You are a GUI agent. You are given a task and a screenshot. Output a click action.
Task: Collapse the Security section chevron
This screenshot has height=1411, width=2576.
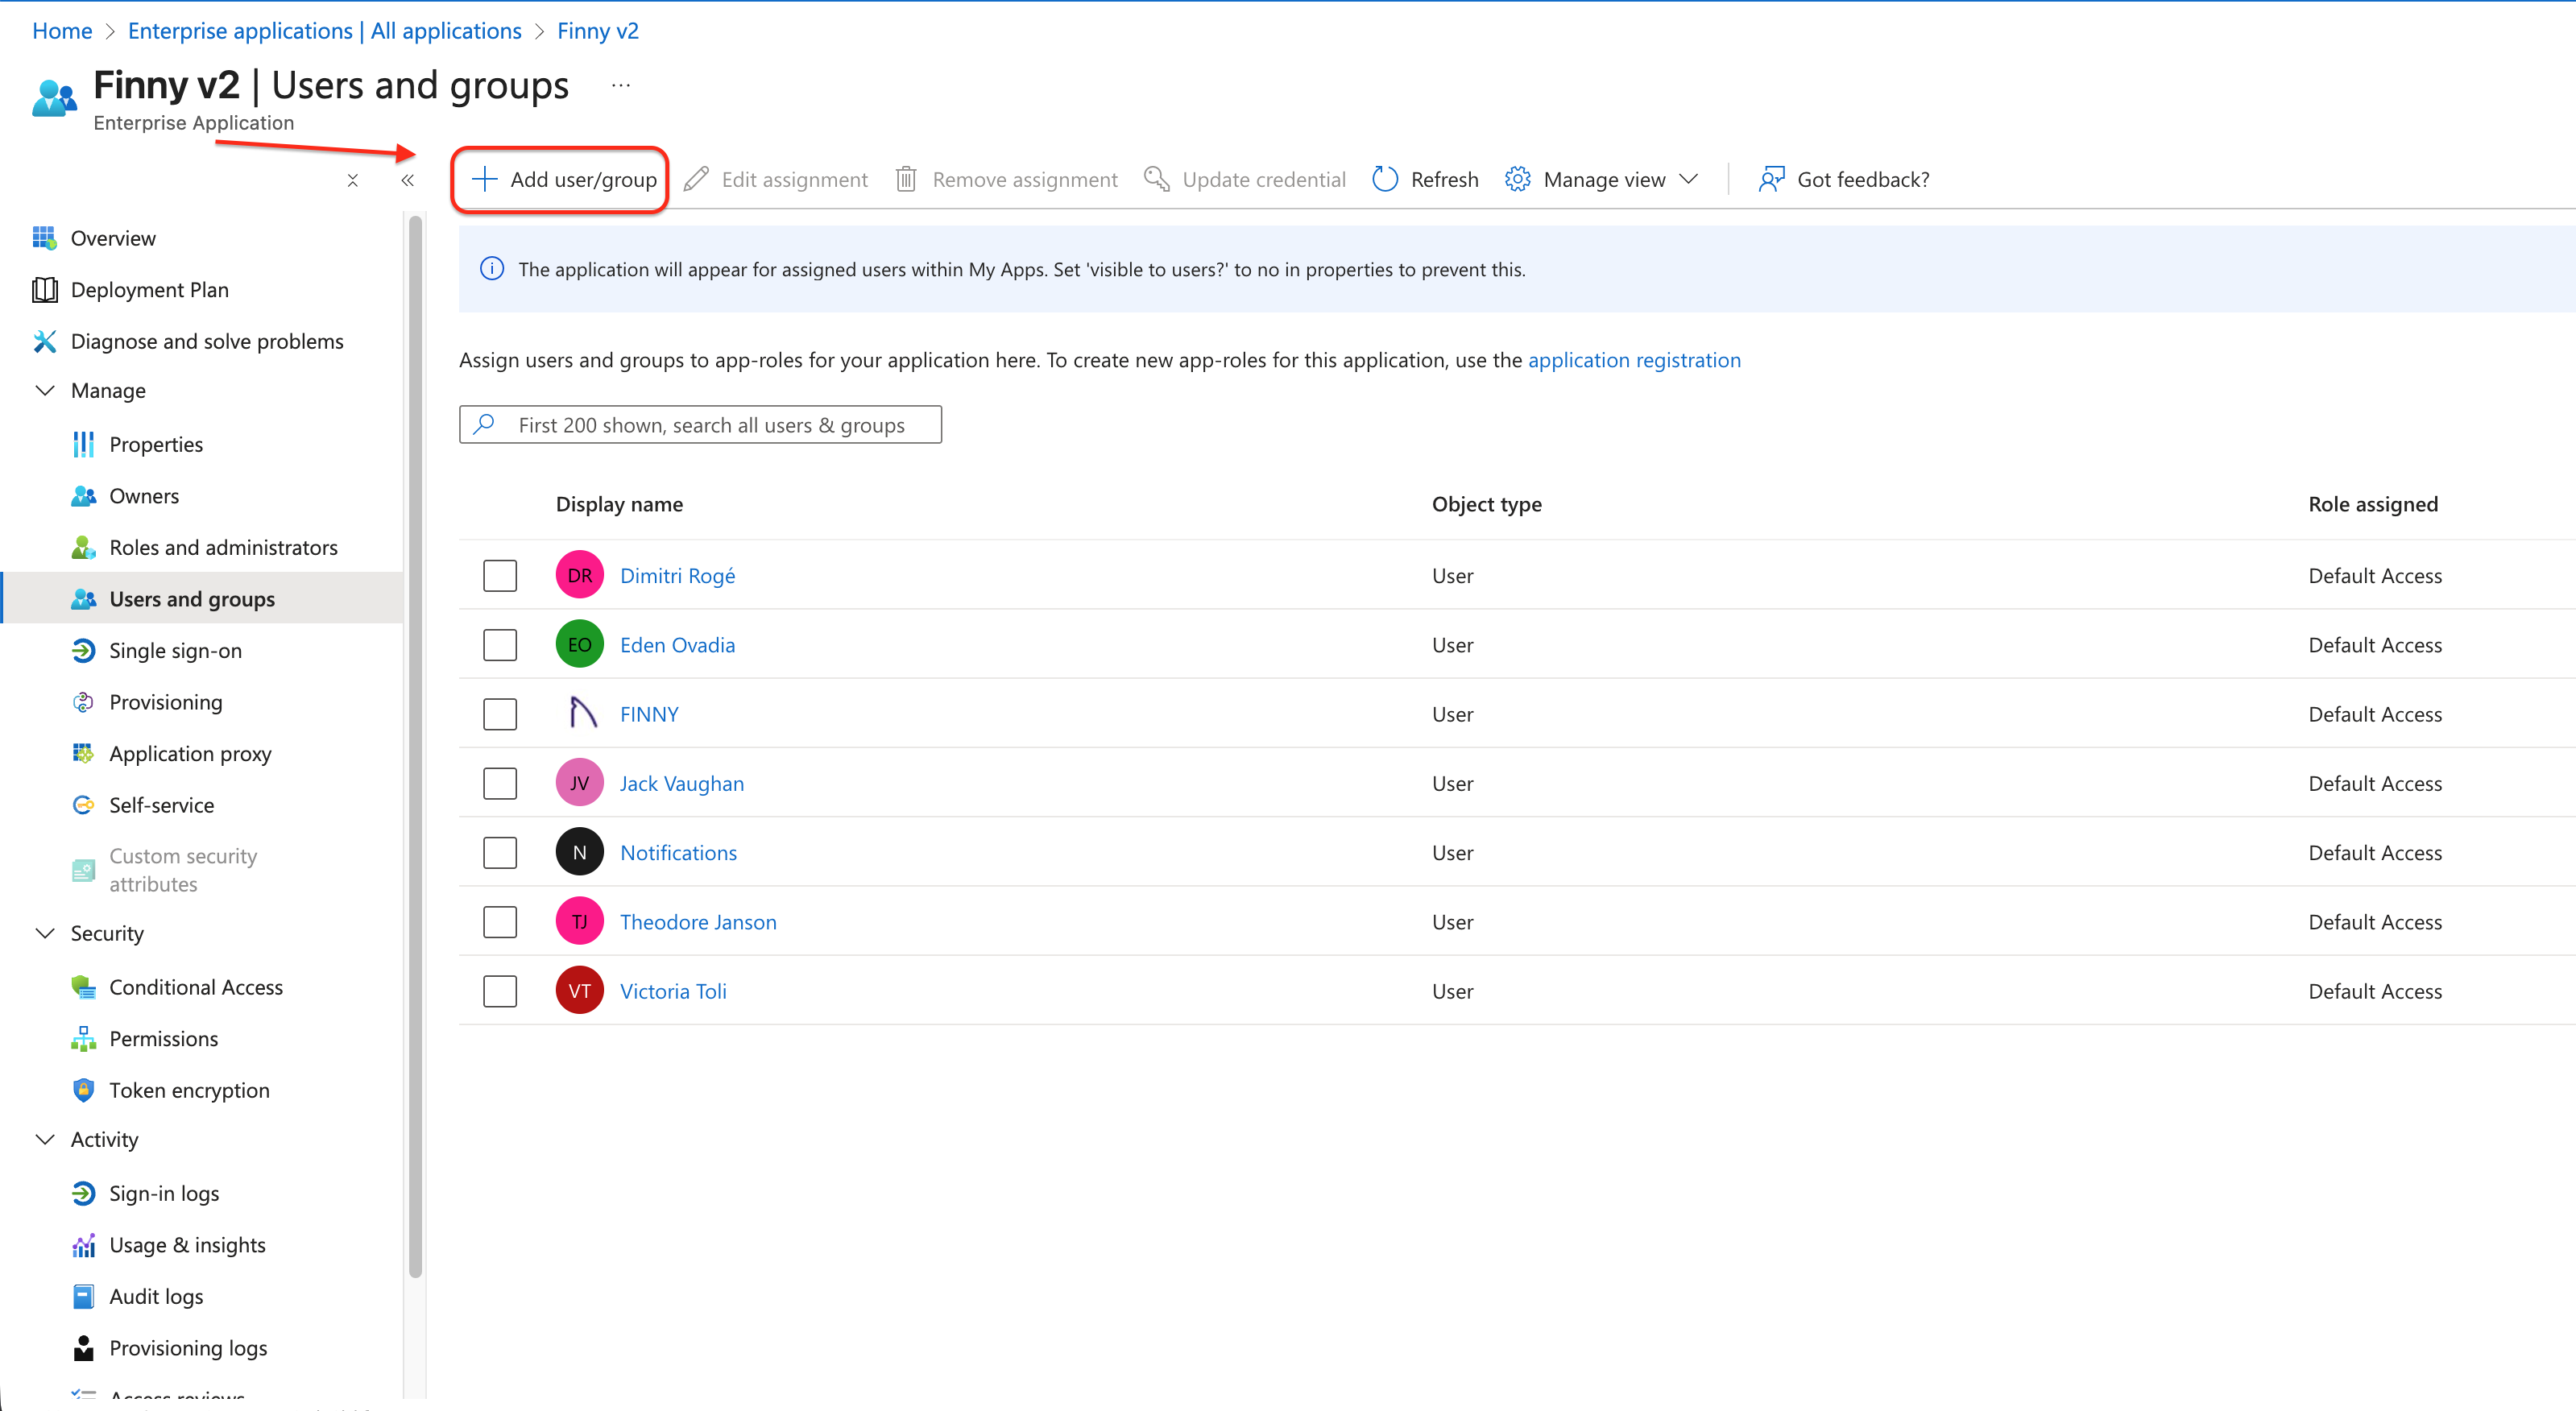(x=45, y=933)
